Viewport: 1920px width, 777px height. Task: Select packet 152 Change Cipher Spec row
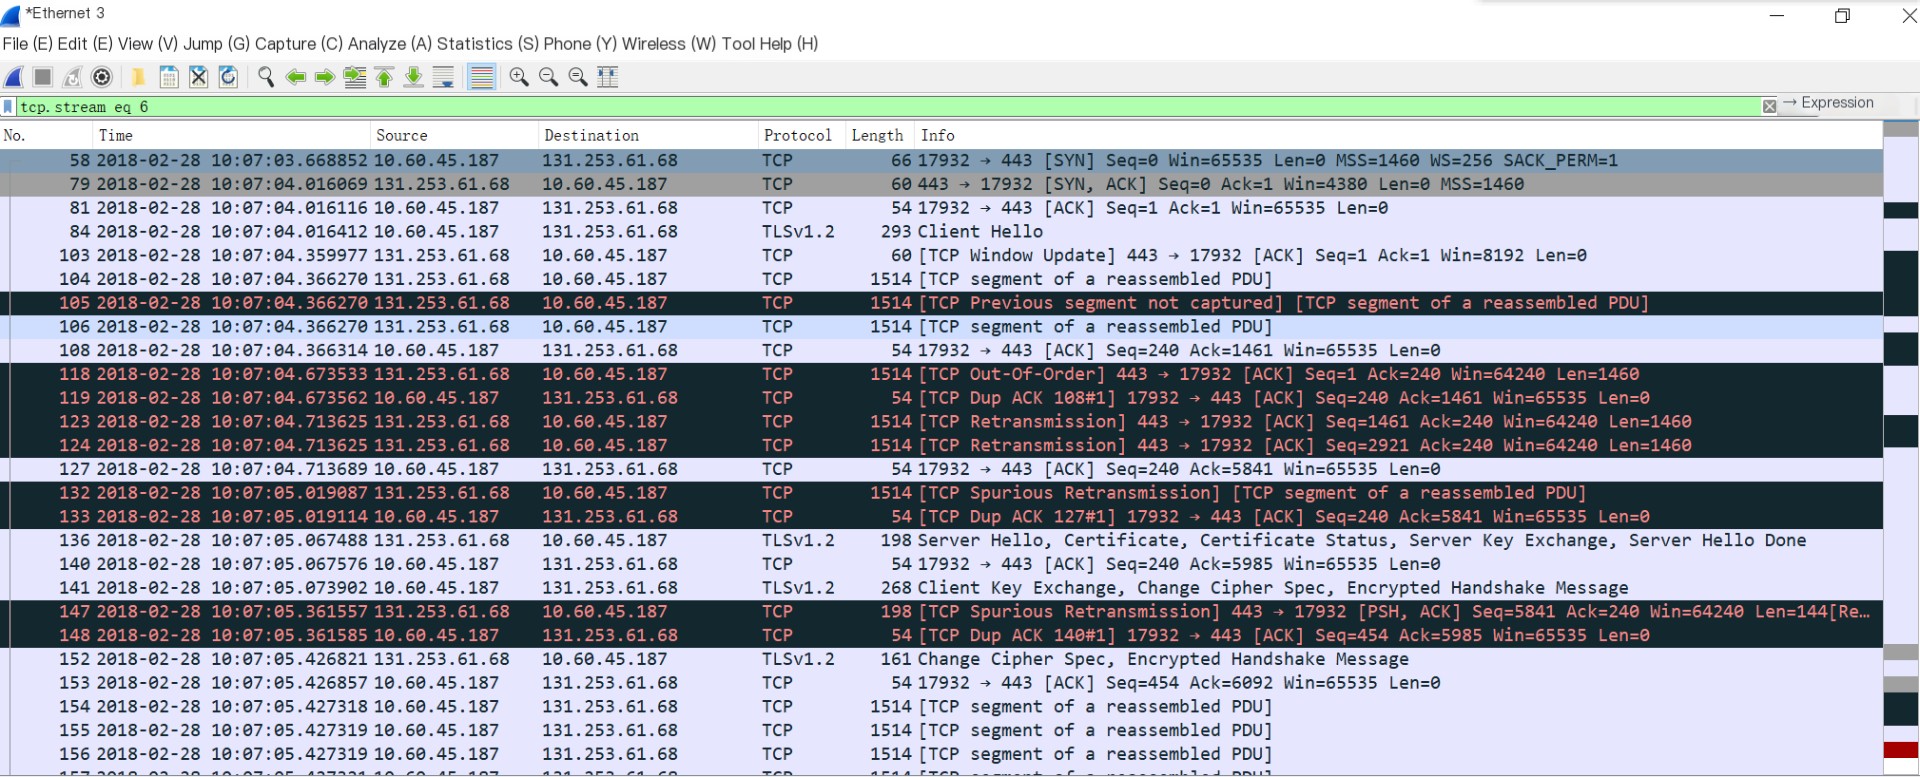point(941,659)
